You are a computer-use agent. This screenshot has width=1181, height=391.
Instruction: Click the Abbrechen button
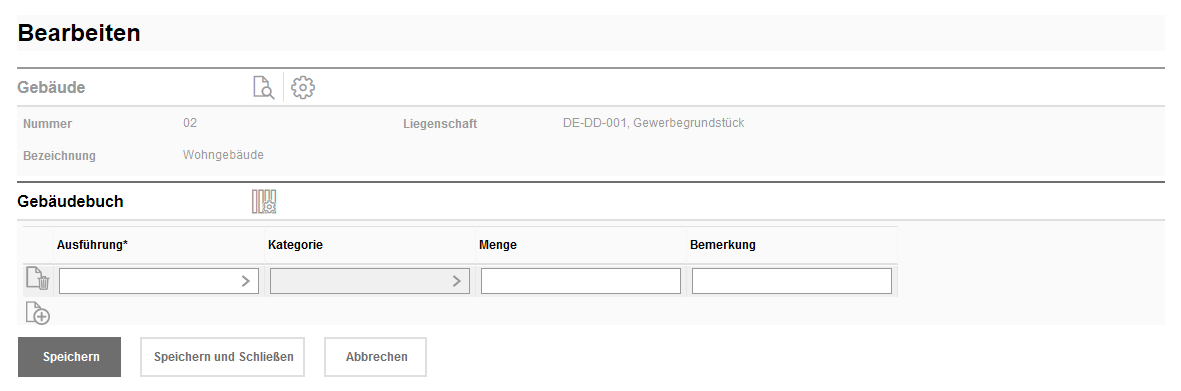pyautogui.click(x=376, y=357)
